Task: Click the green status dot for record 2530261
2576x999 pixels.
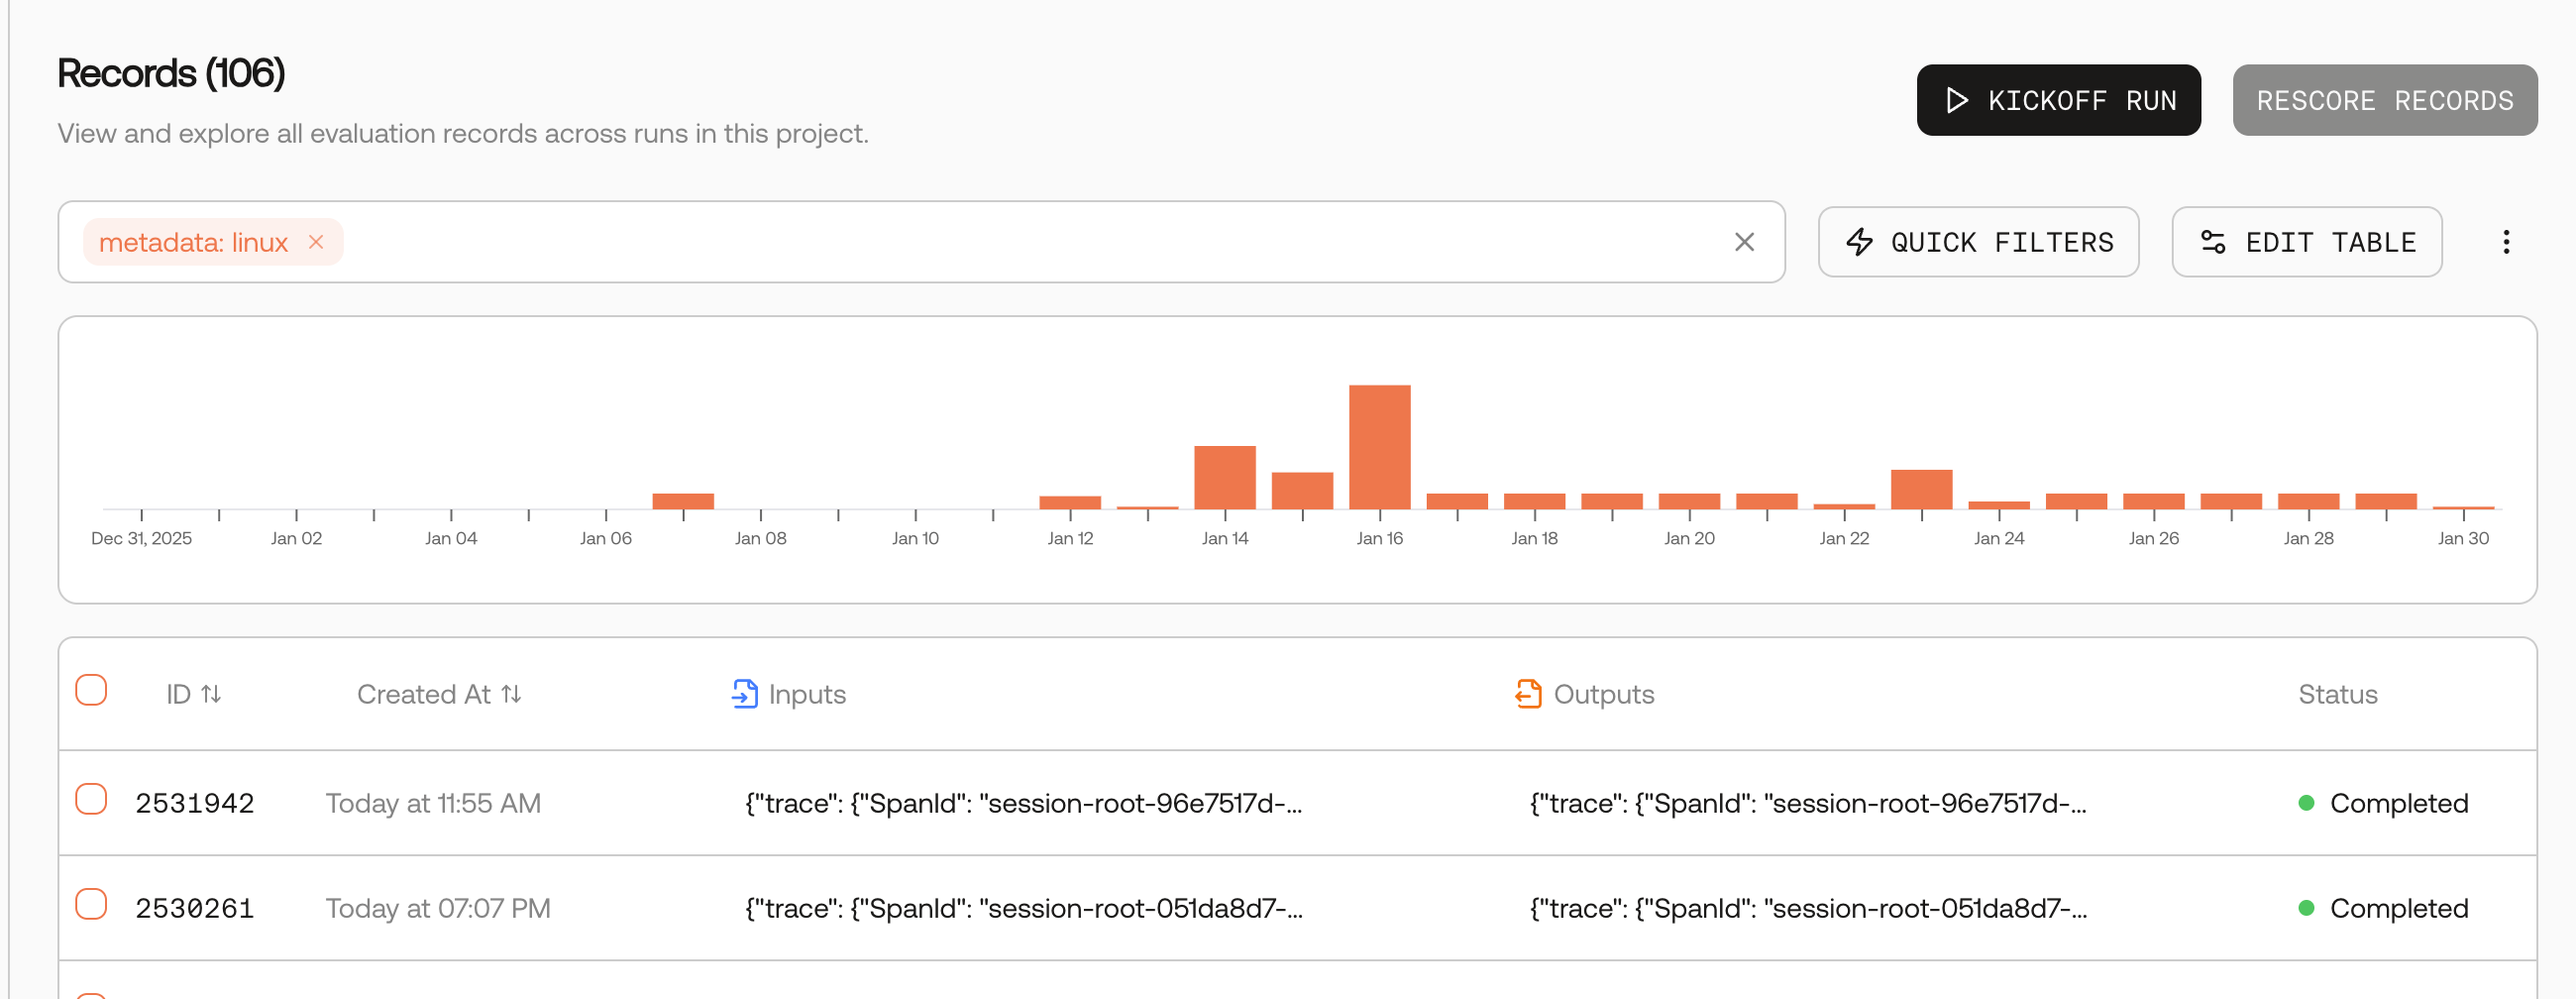Action: (x=2306, y=908)
